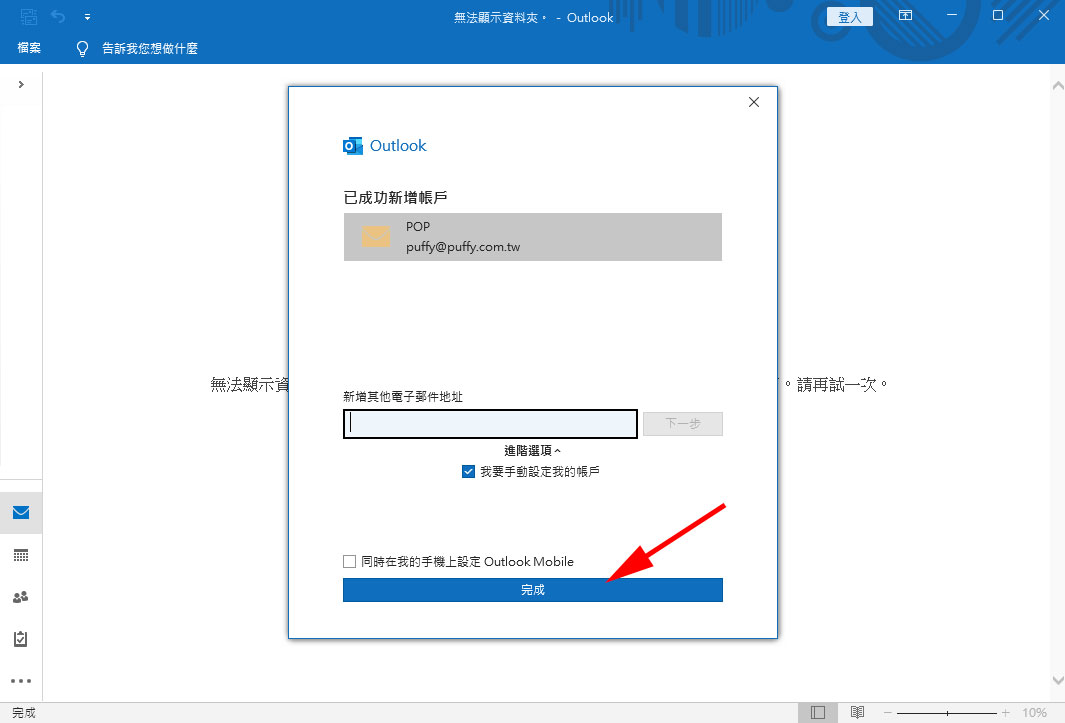
Task: Click the zoom slider track
Action: pos(947,713)
